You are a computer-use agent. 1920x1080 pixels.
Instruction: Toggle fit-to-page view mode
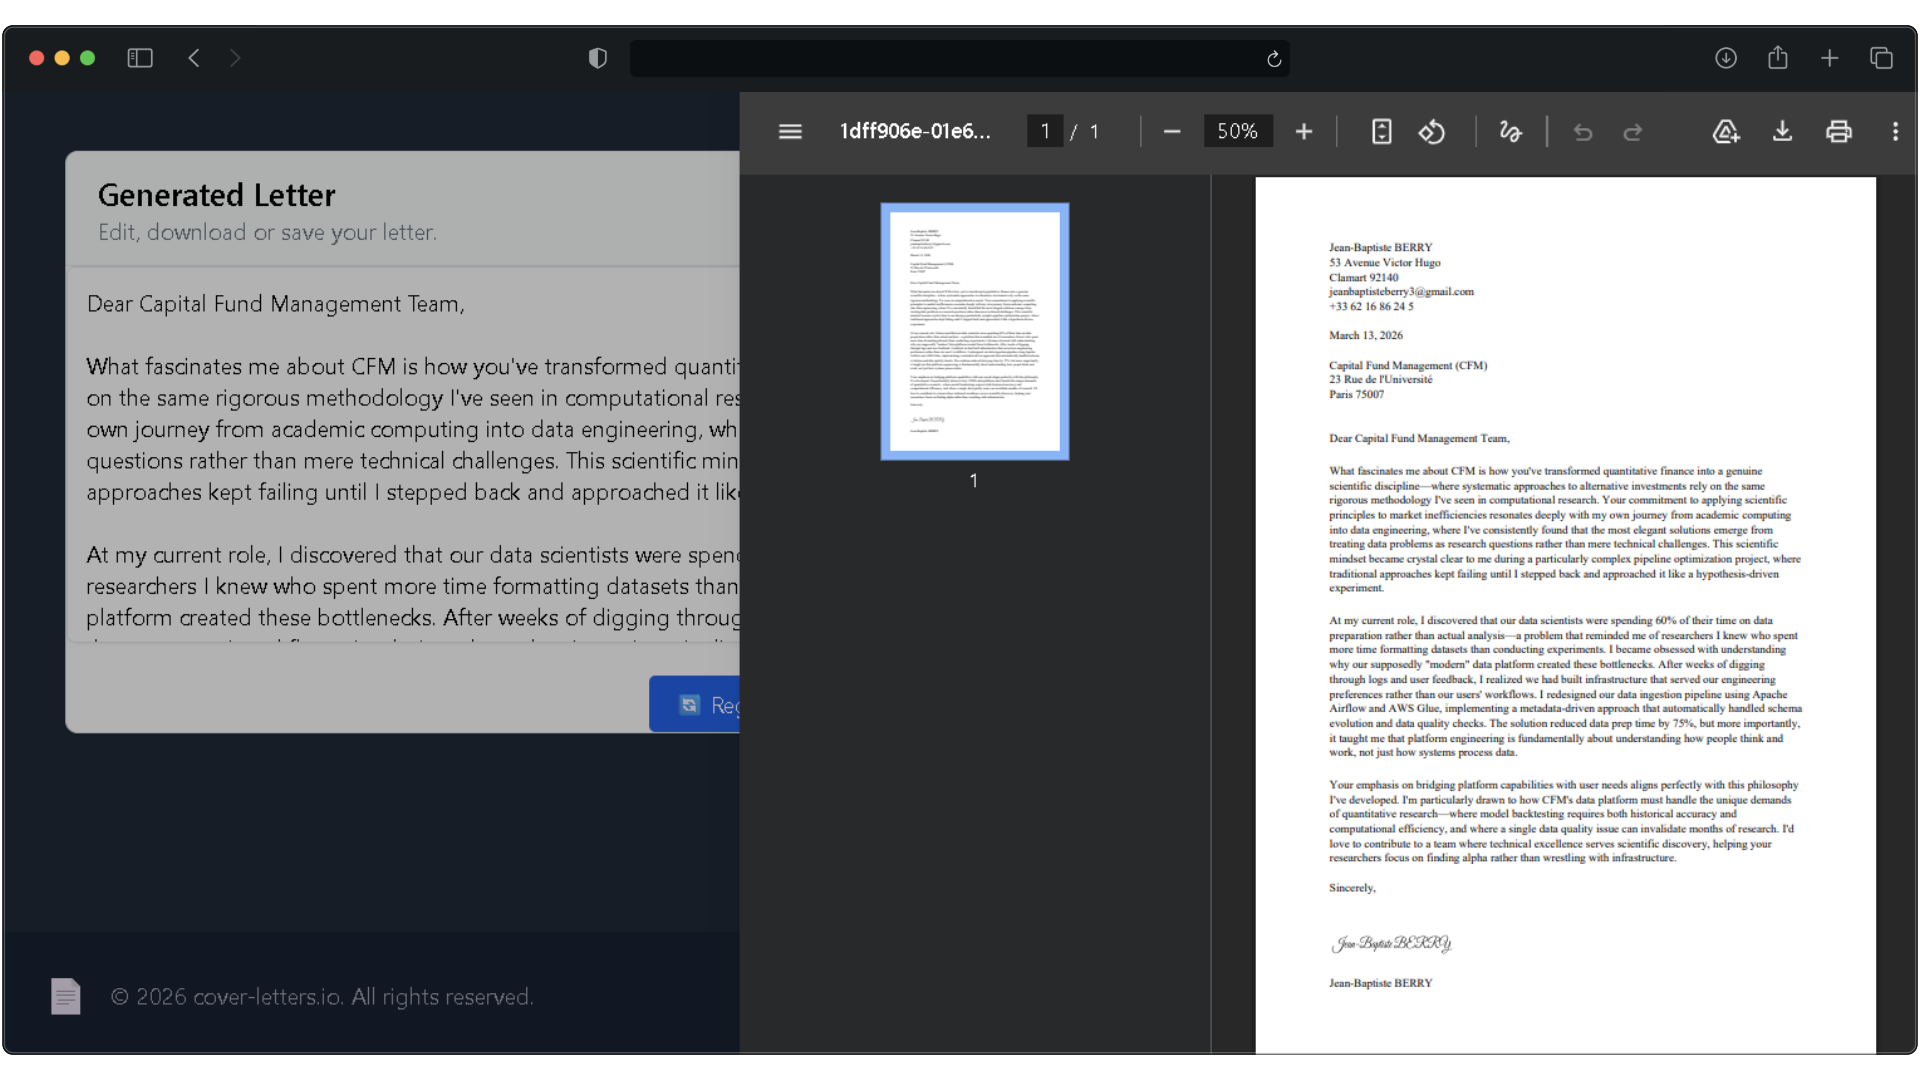coord(1381,131)
